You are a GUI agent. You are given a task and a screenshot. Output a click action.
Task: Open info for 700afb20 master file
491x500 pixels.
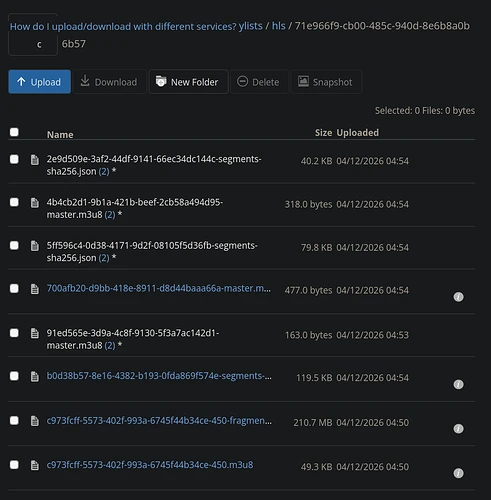click(458, 297)
